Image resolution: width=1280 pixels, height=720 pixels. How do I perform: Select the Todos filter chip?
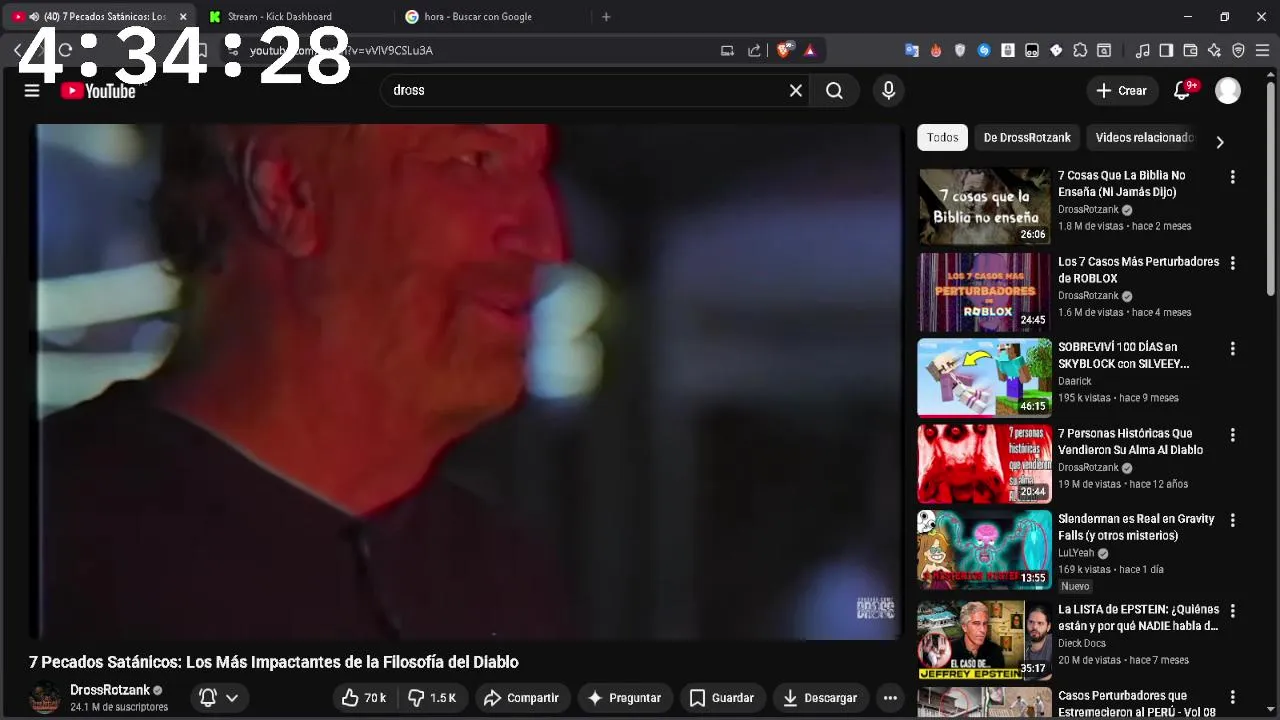click(942, 138)
